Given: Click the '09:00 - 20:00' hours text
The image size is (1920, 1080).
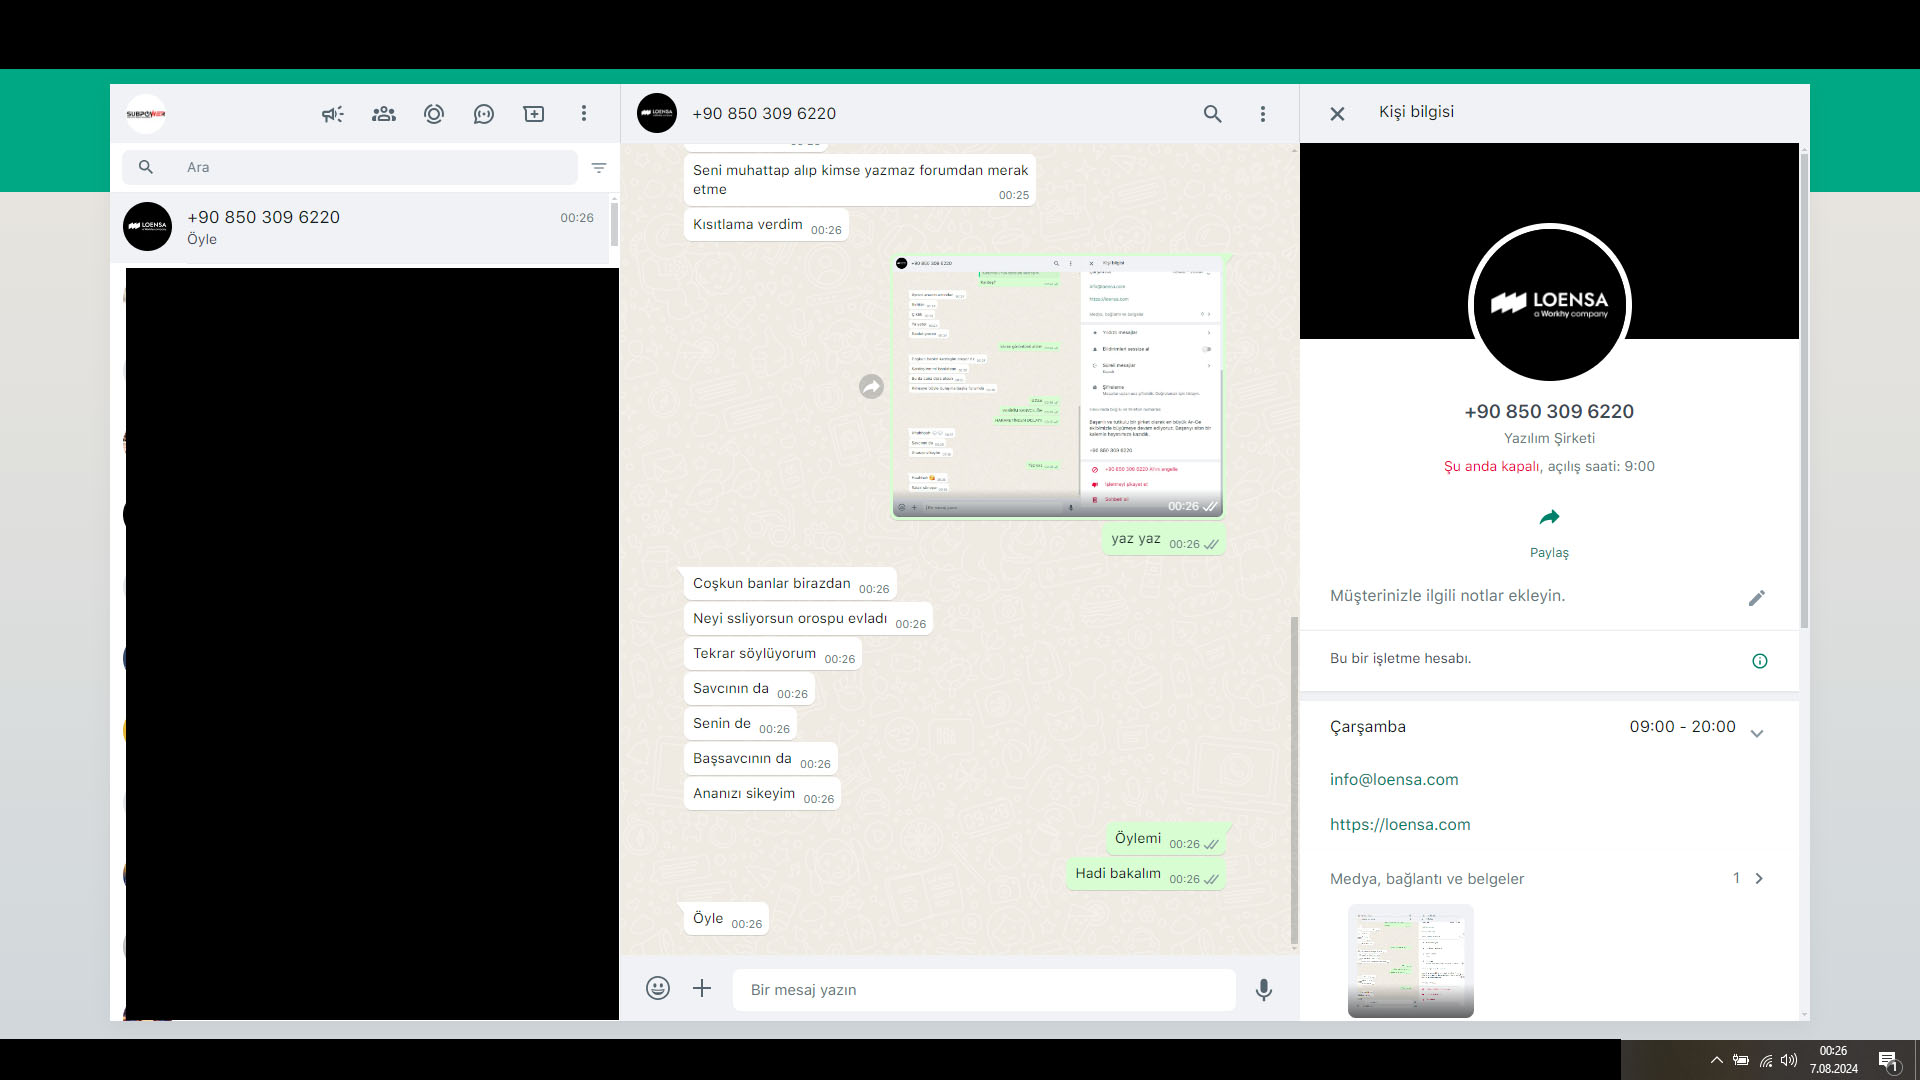Looking at the screenshot, I should pos(1682,727).
